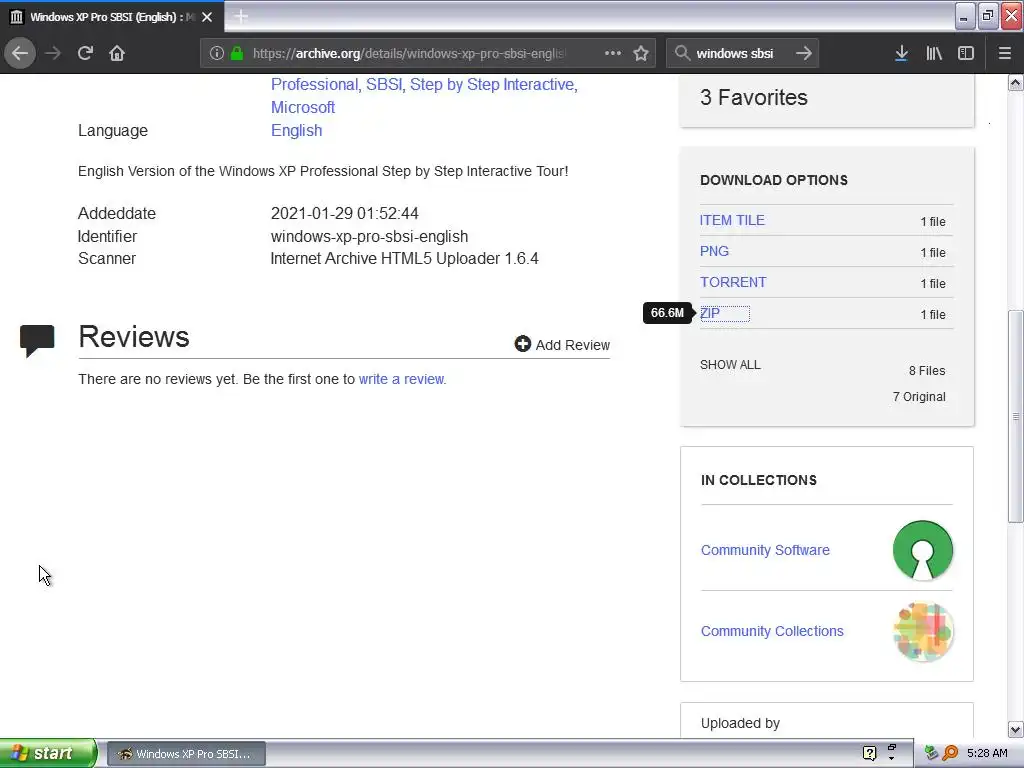Viewport: 1024px width, 768px height.
Task: Click SHOW ALL download files
Action: tap(730, 364)
